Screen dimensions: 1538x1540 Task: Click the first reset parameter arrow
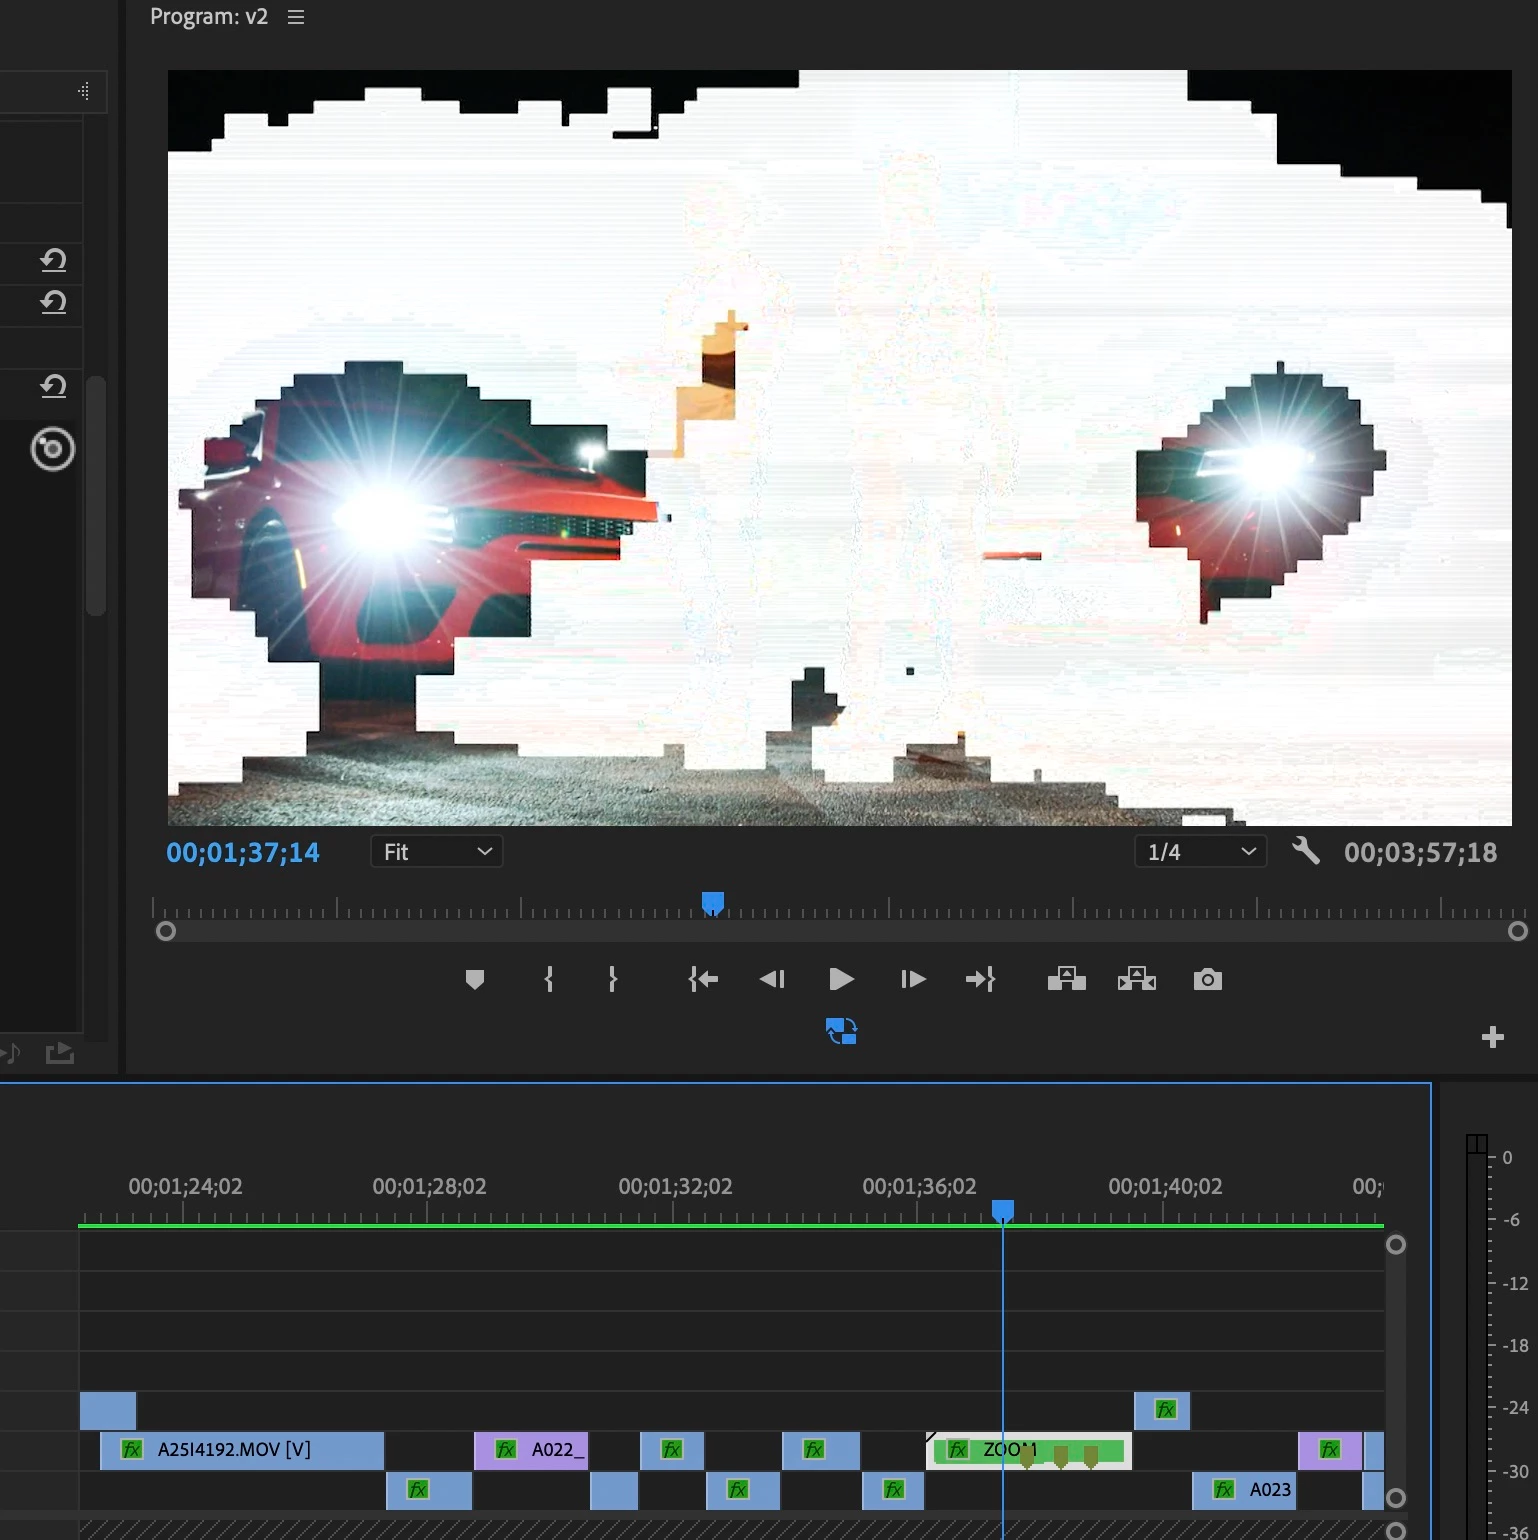[x=53, y=261]
